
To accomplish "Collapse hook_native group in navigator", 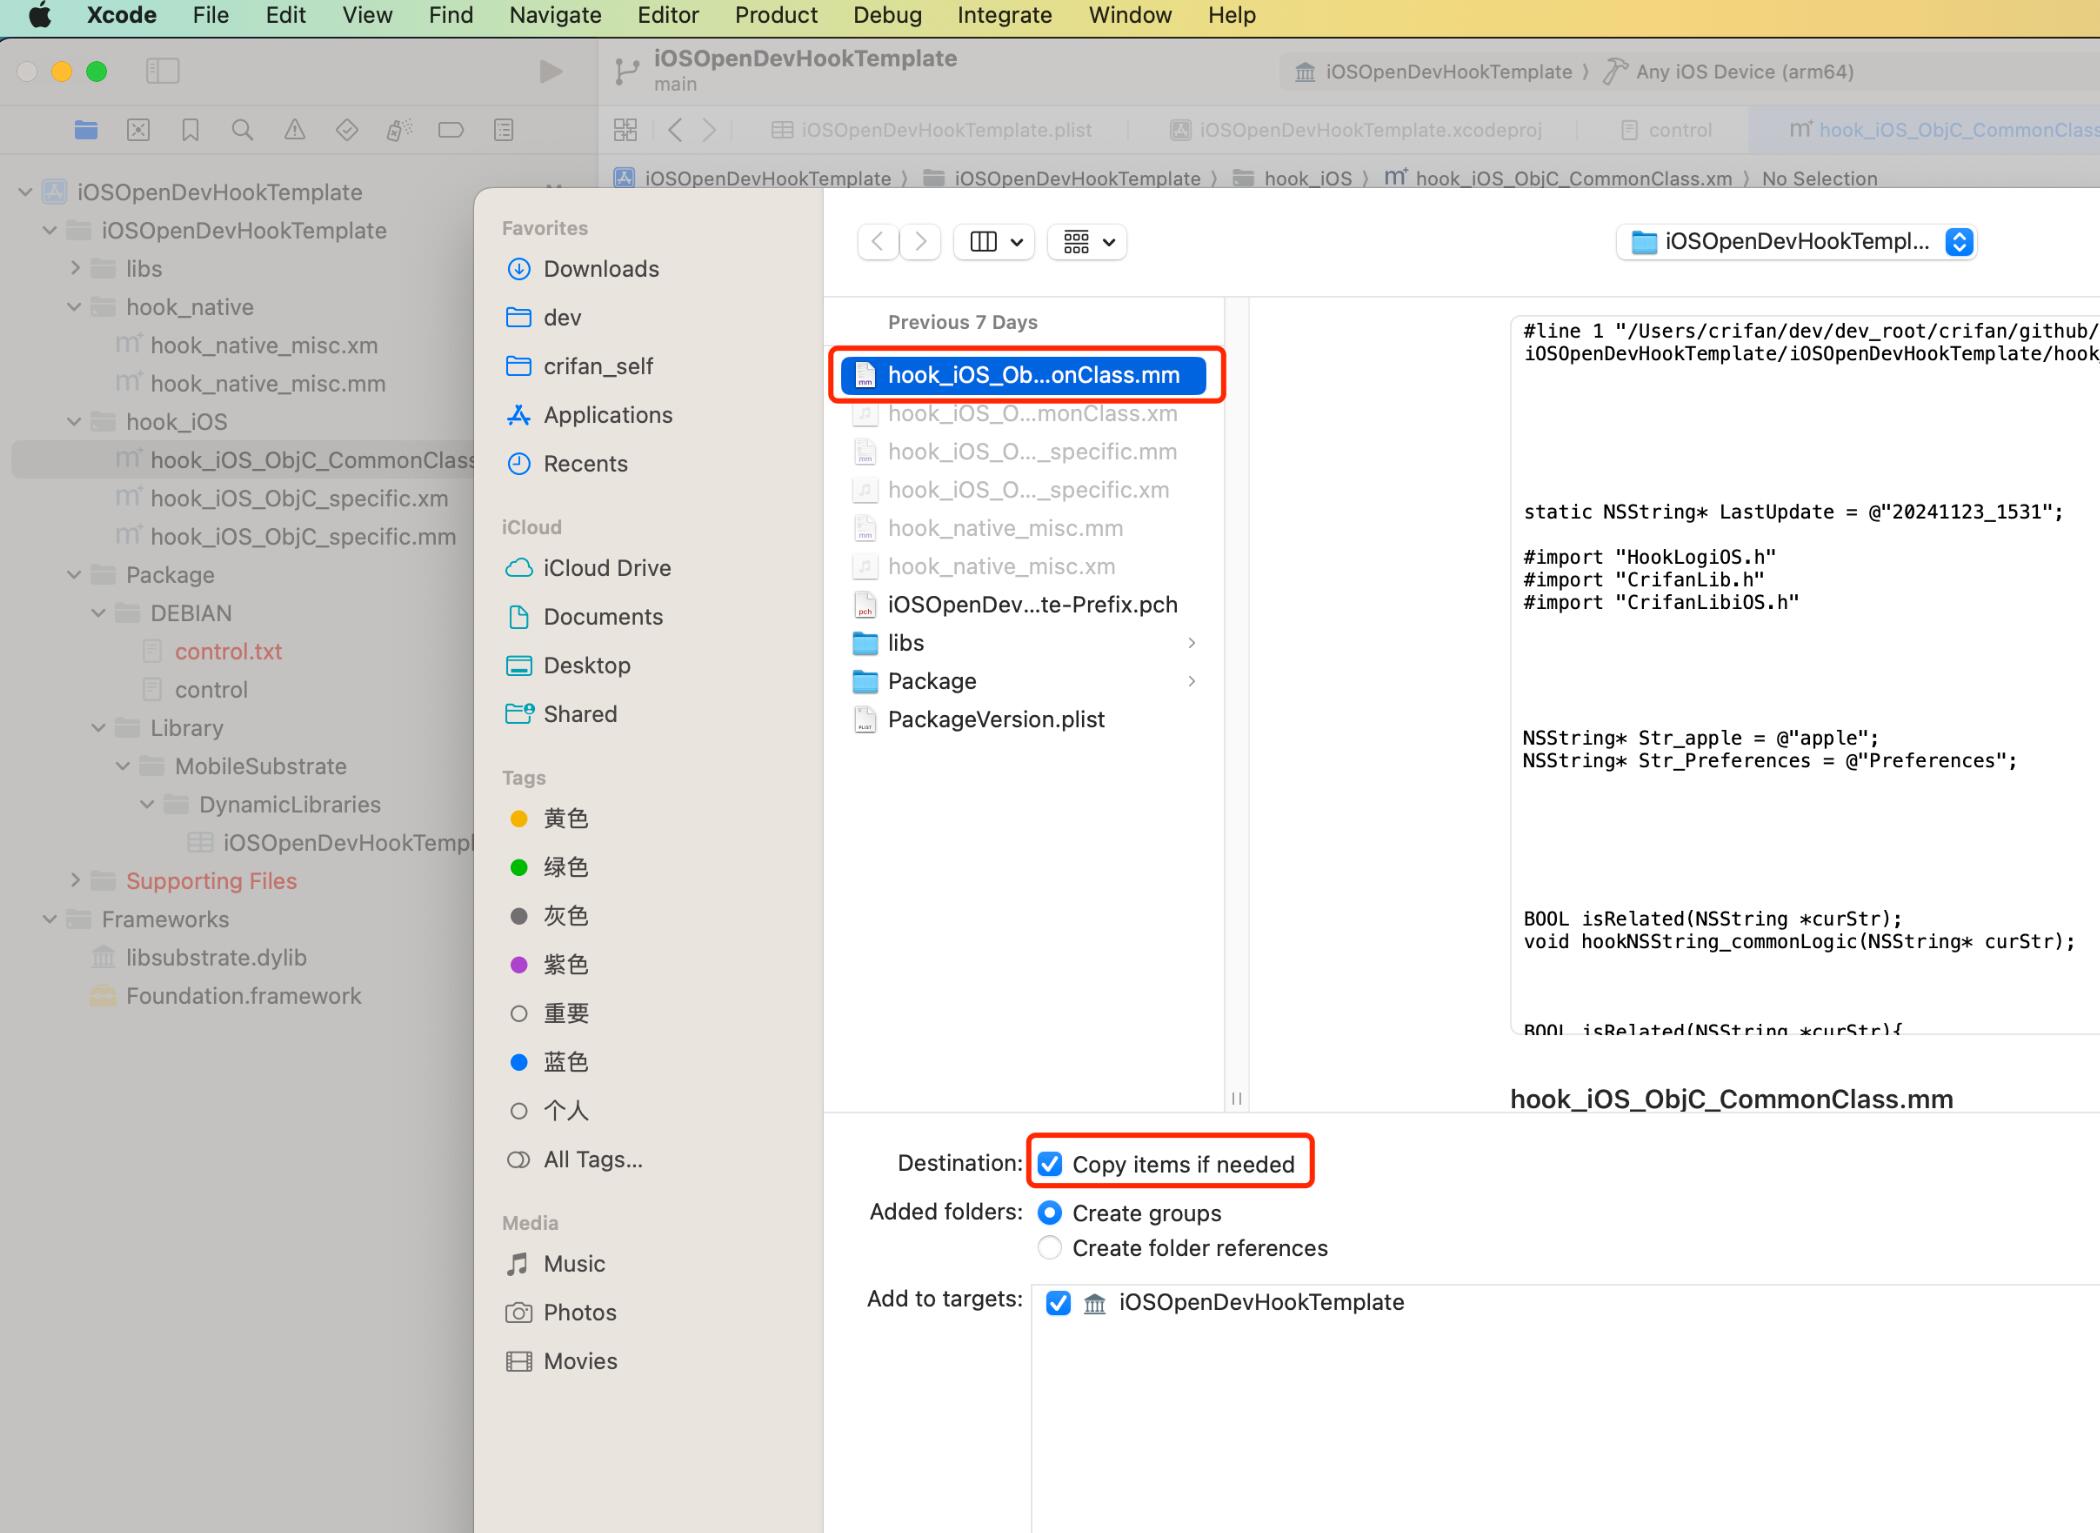I will [74, 307].
